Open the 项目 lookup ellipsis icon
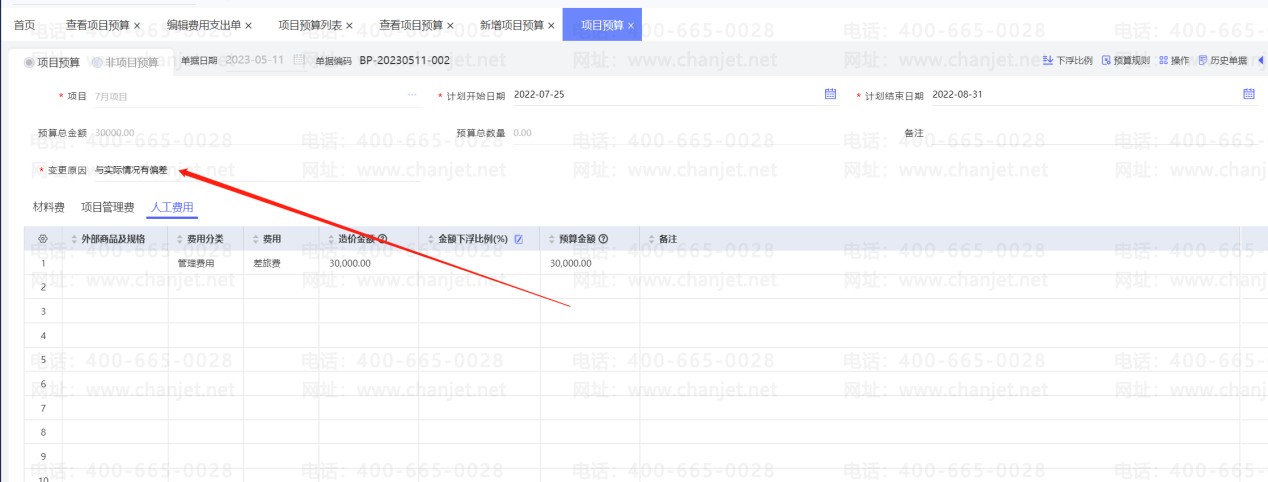The width and height of the screenshot is (1268, 482). pos(411,96)
